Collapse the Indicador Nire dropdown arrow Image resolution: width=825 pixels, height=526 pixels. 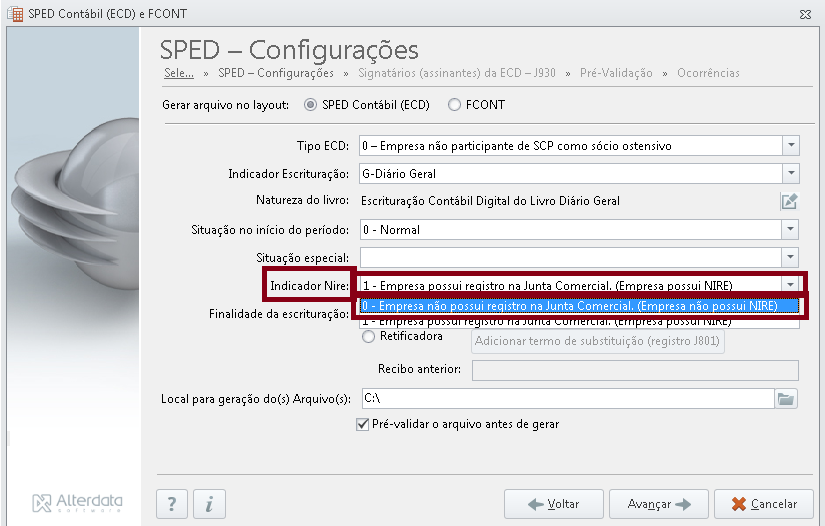point(790,285)
